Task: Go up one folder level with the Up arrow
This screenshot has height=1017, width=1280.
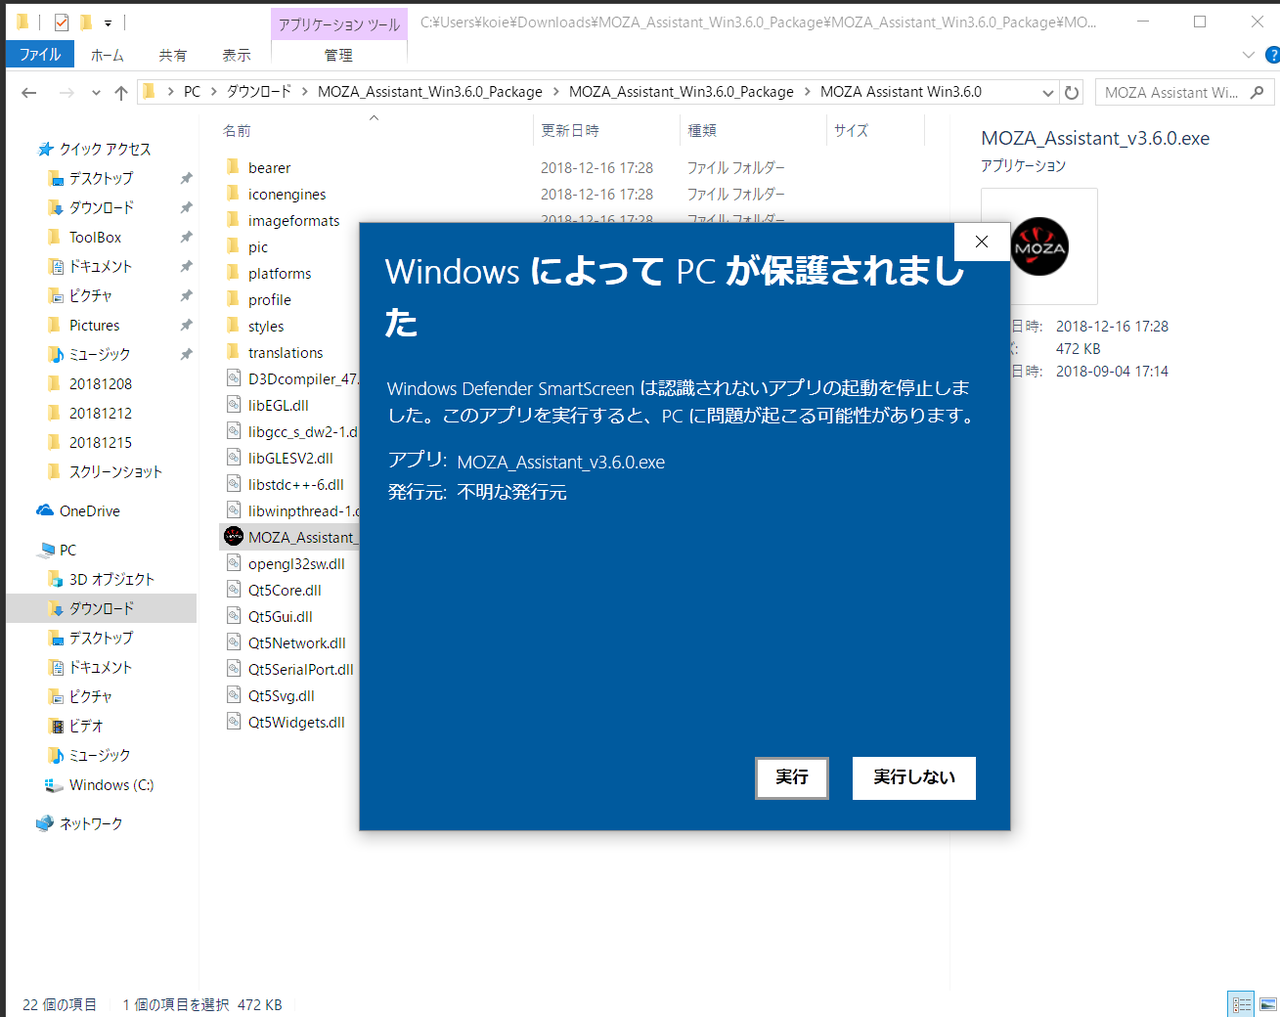Action: [121, 93]
